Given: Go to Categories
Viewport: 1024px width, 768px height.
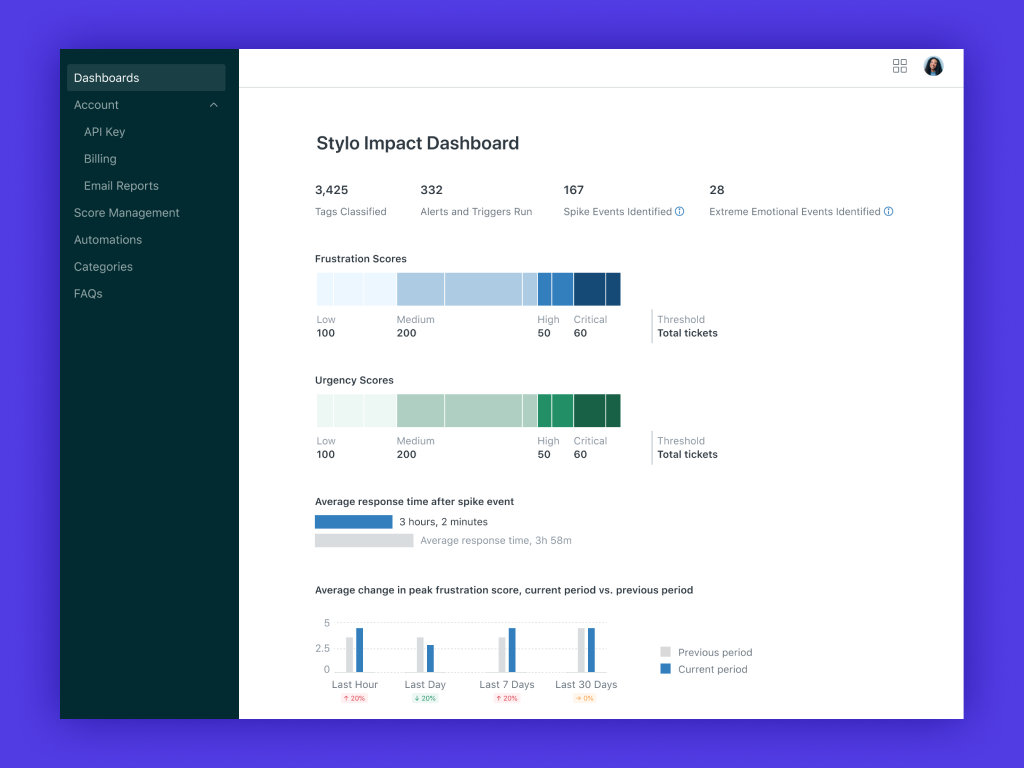Looking at the screenshot, I should (103, 266).
